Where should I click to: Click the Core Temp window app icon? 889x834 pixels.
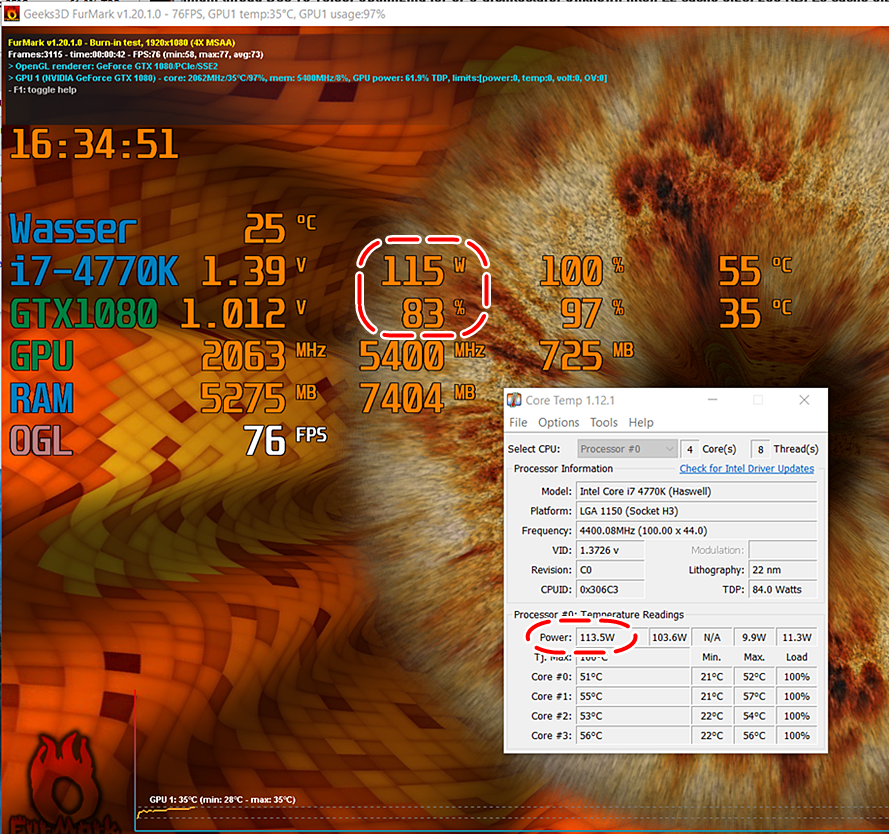pyautogui.click(x=514, y=400)
